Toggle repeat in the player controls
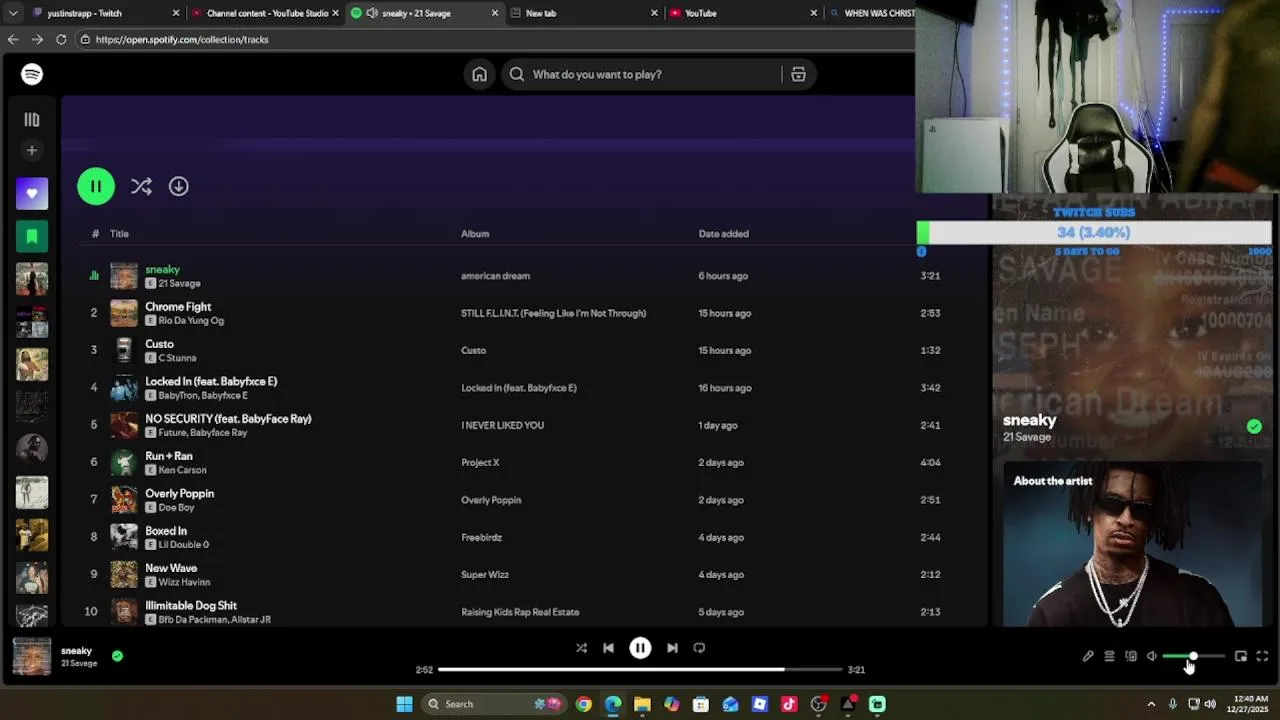The width and height of the screenshot is (1280, 720). (699, 648)
